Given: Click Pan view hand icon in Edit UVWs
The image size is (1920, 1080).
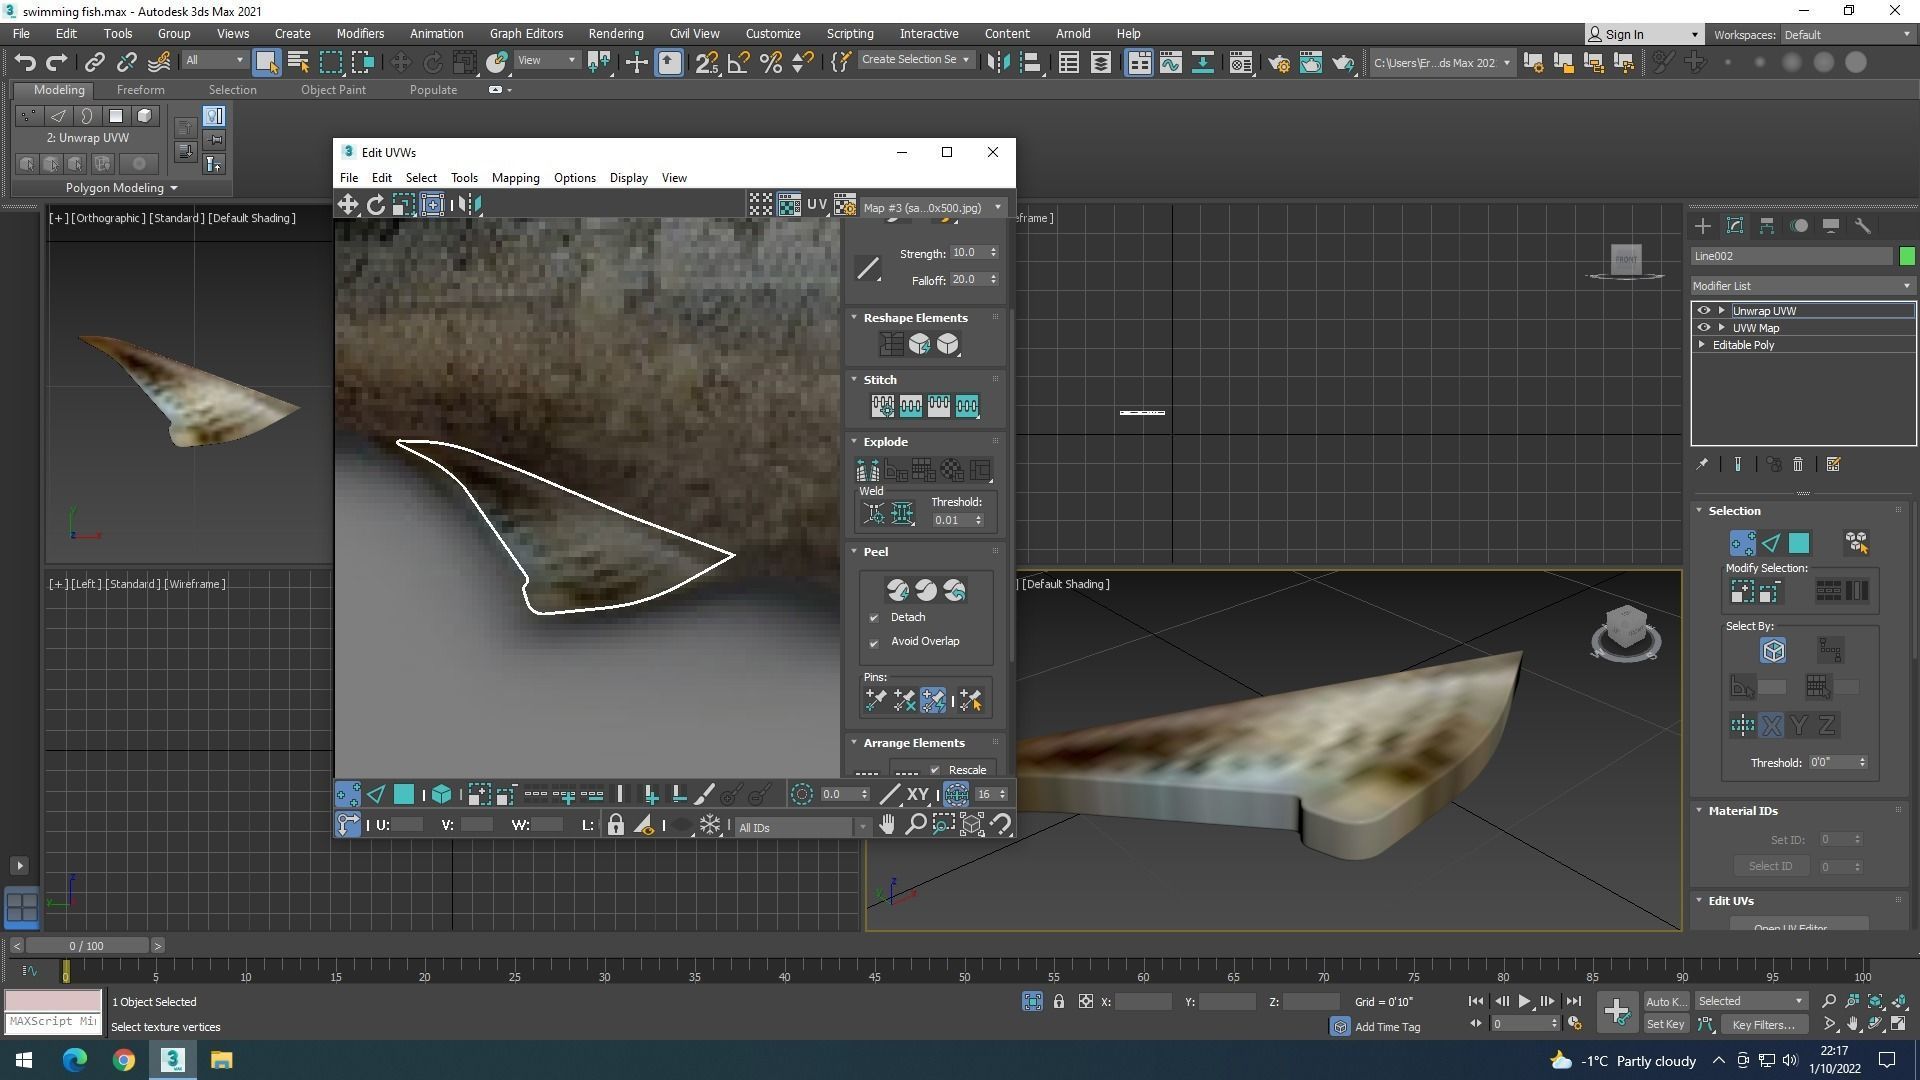Looking at the screenshot, I should pos(887,824).
